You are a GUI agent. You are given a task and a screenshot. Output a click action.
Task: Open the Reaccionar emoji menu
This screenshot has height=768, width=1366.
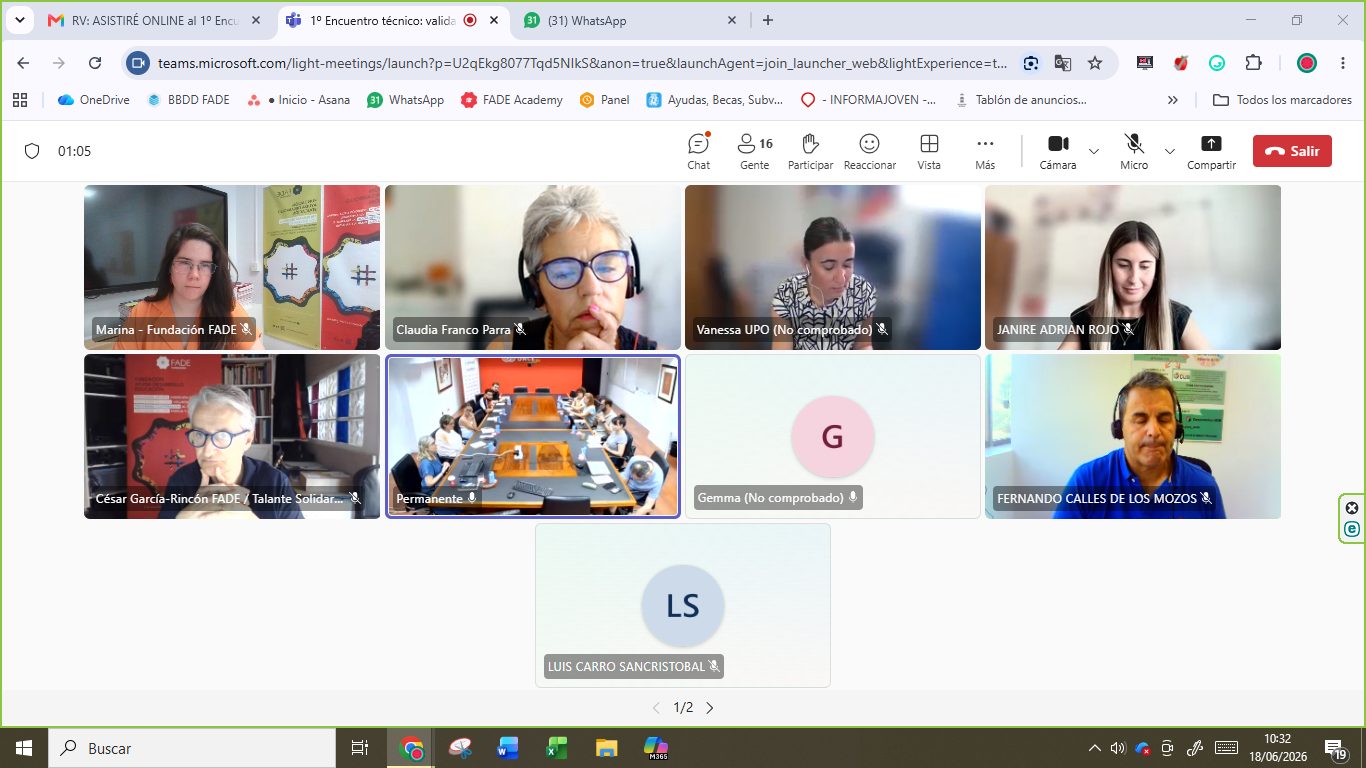870,151
